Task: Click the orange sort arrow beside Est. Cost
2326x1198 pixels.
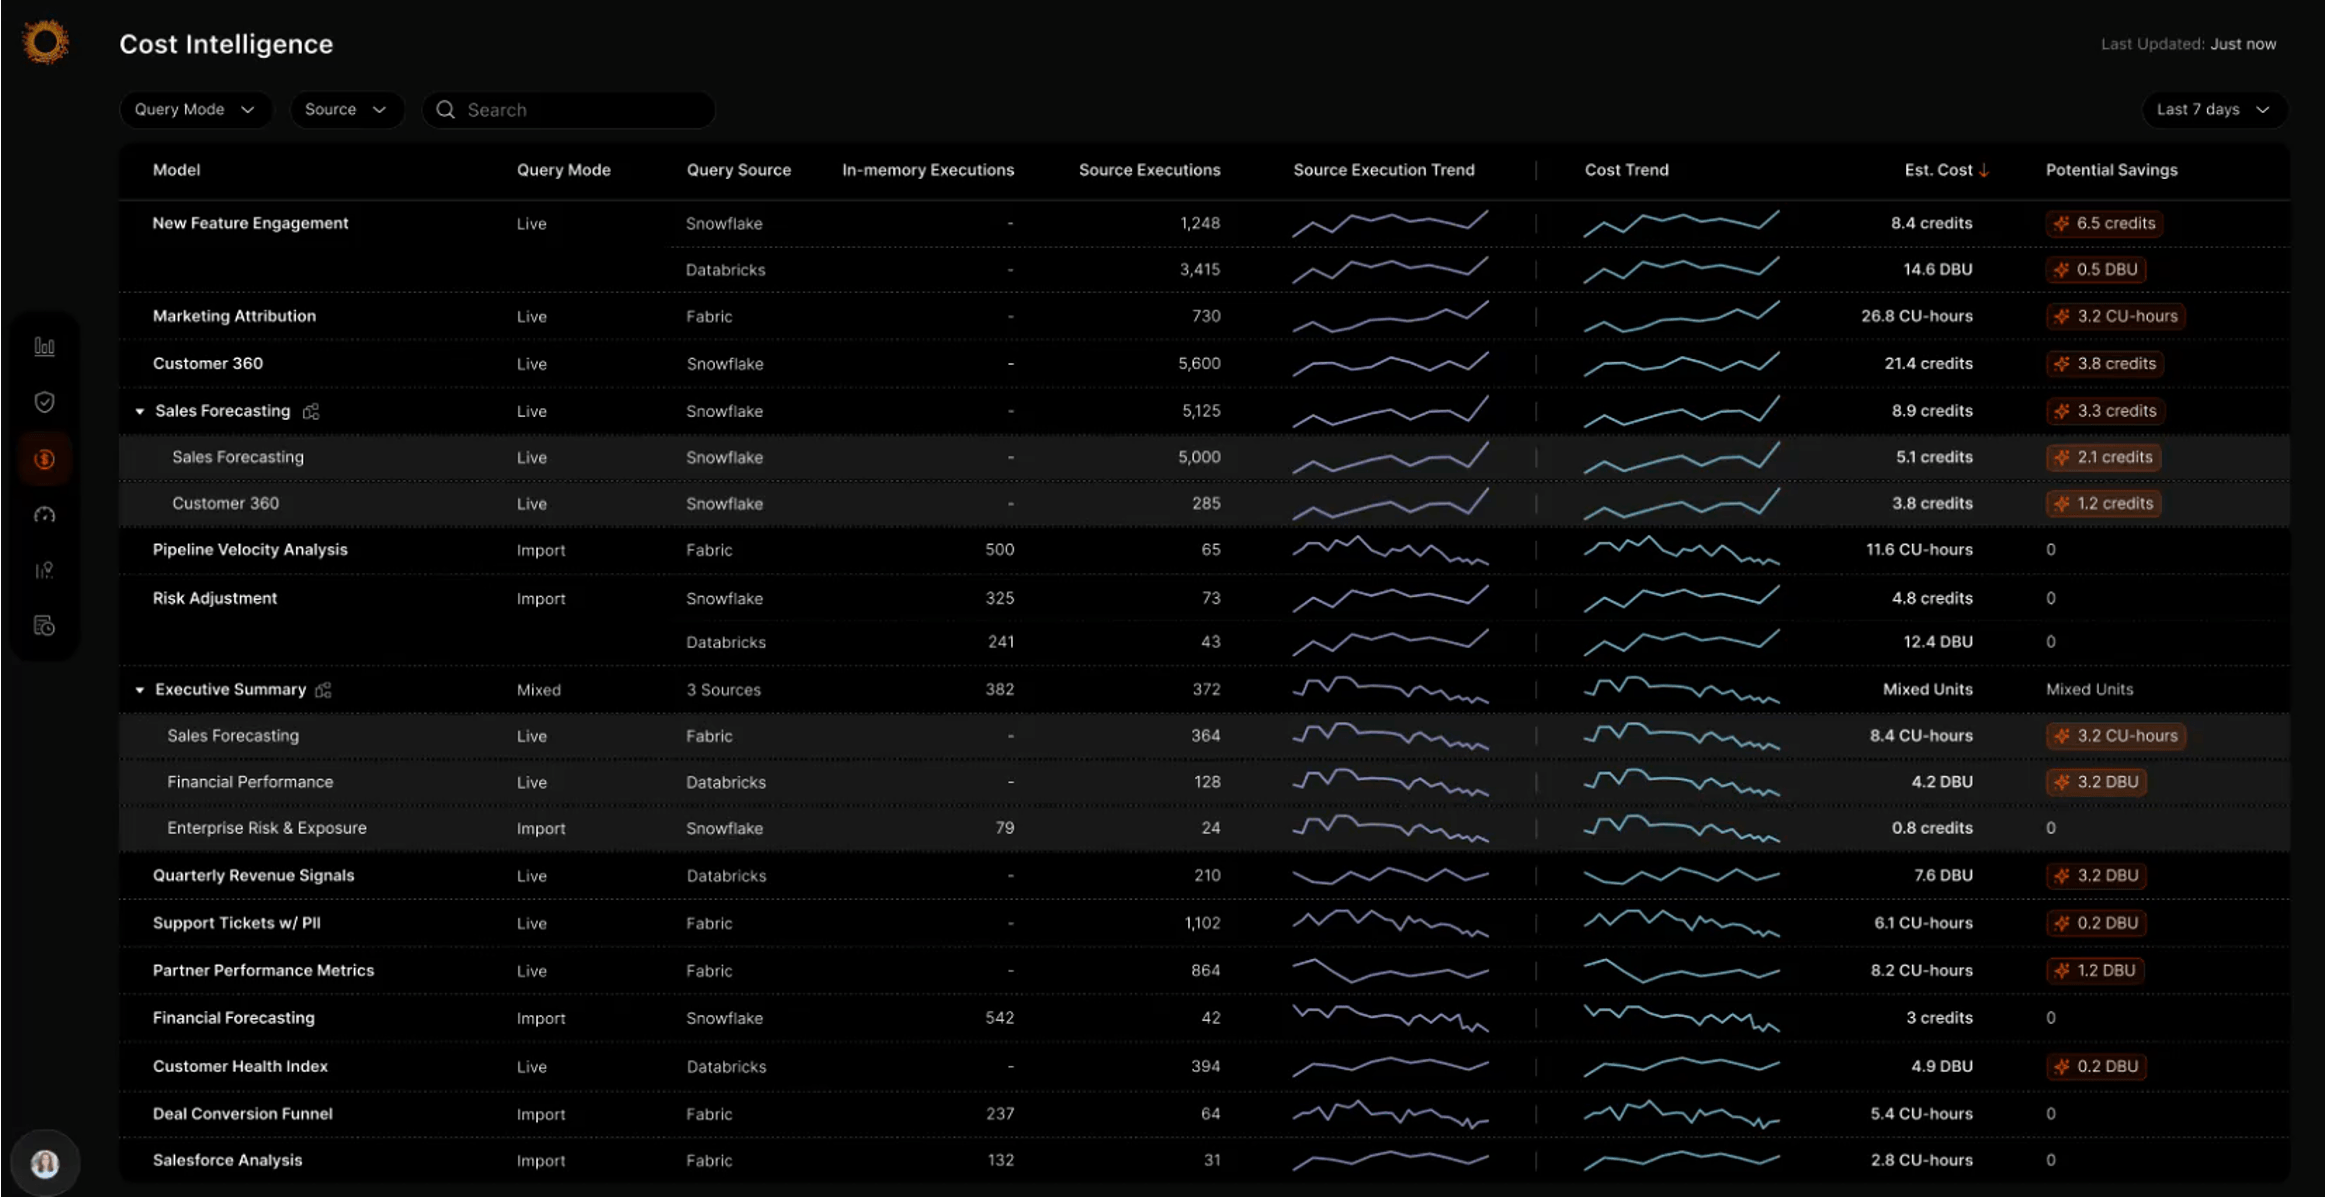Action: (1984, 170)
